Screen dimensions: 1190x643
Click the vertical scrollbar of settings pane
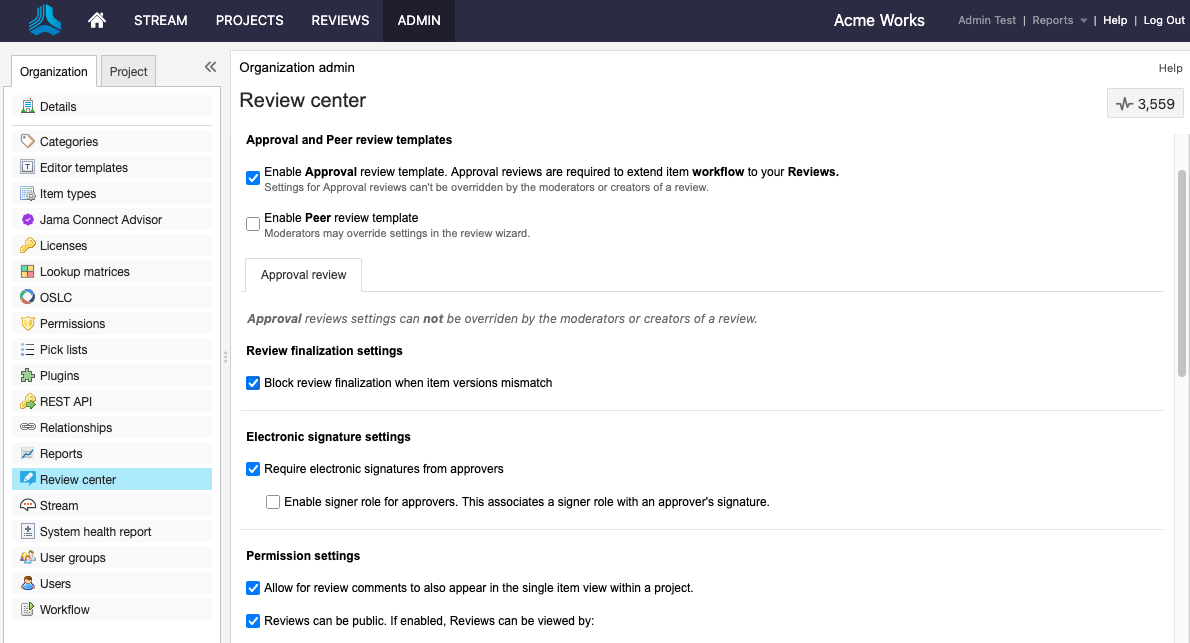click(x=1181, y=273)
